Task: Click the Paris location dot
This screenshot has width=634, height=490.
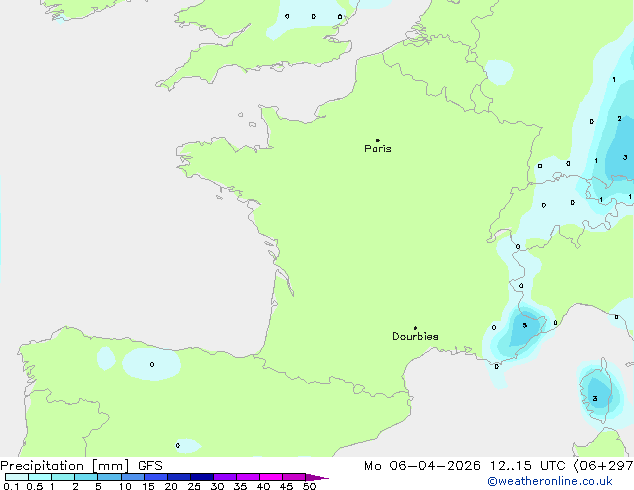Action: click(x=378, y=140)
